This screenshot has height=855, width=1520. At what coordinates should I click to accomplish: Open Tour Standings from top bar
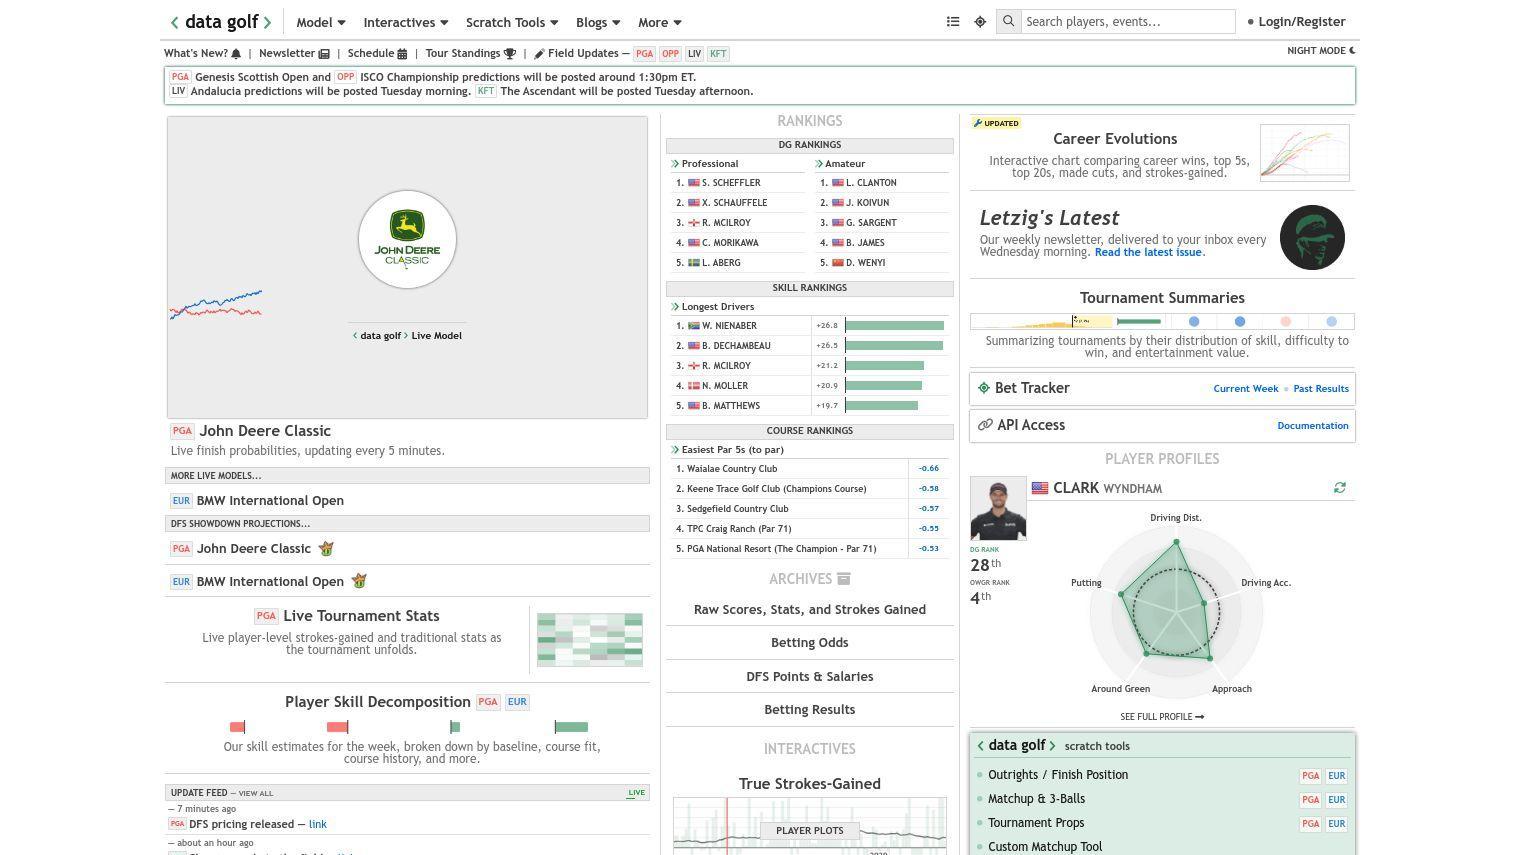470,54
